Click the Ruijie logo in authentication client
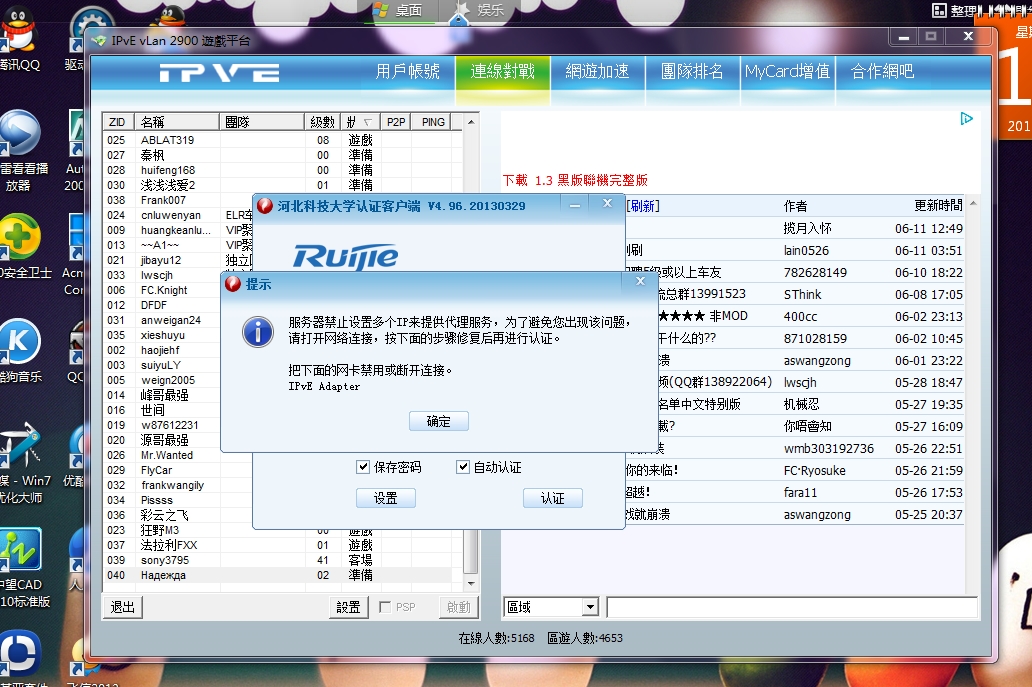This screenshot has width=1032, height=687. point(346,257)
